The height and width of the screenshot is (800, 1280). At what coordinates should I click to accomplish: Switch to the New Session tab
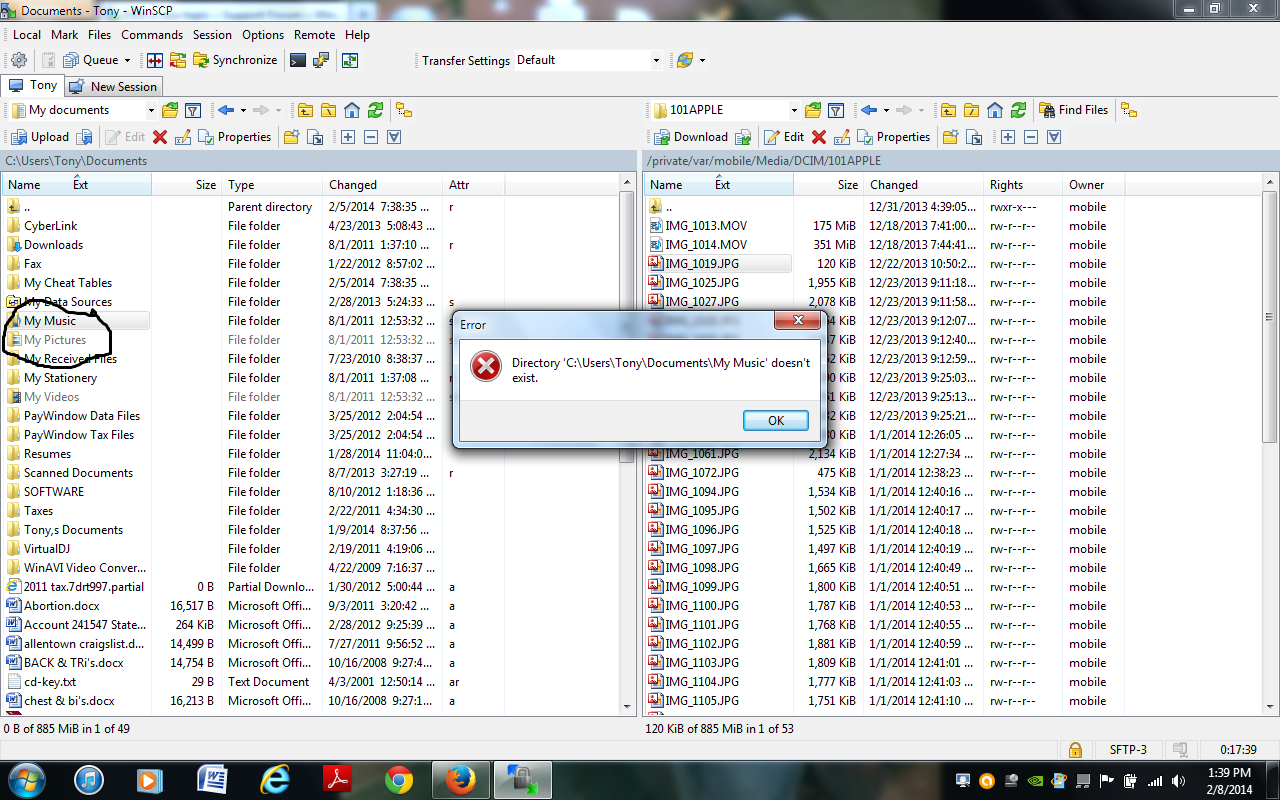(113, 86)
